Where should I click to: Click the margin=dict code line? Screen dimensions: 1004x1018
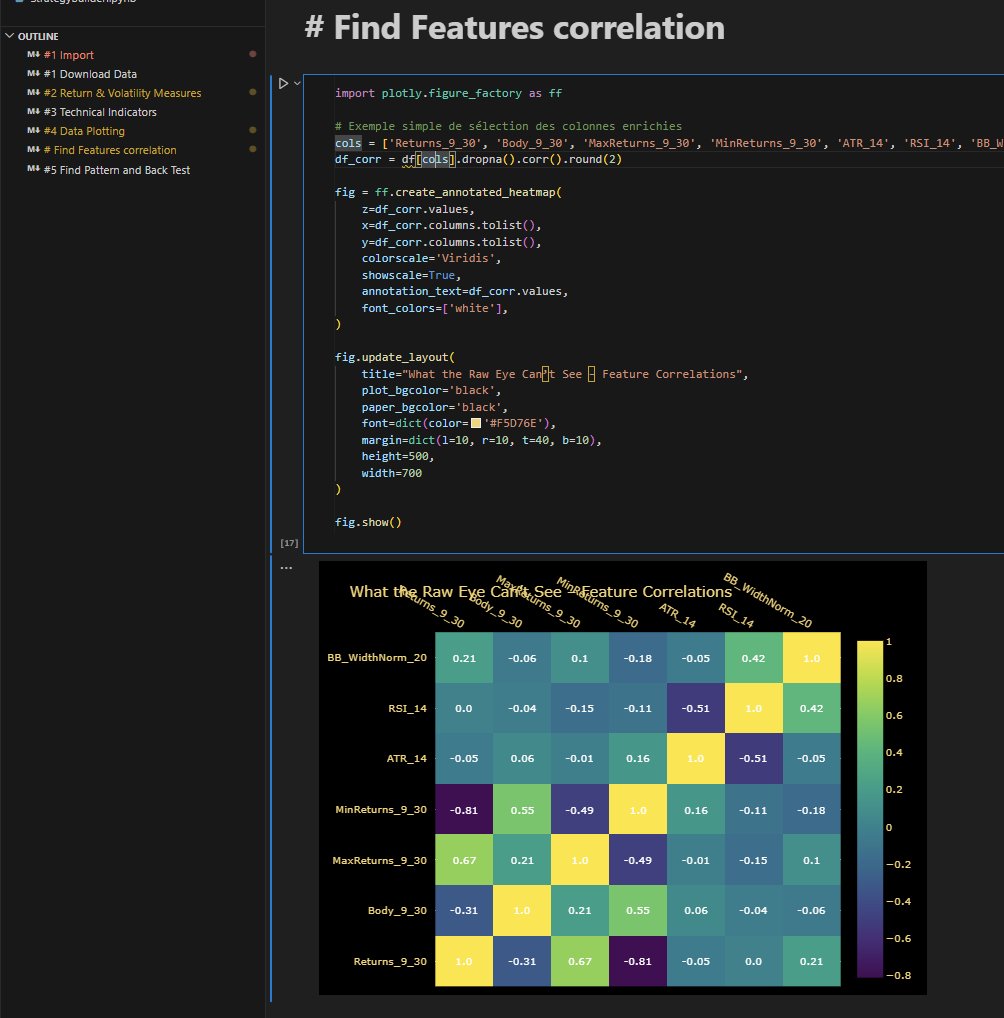[481, 440]
